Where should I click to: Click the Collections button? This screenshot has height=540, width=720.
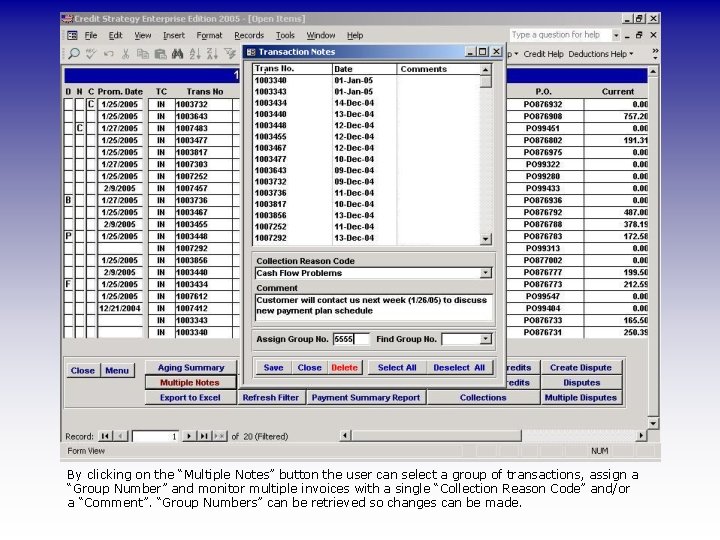483,398
